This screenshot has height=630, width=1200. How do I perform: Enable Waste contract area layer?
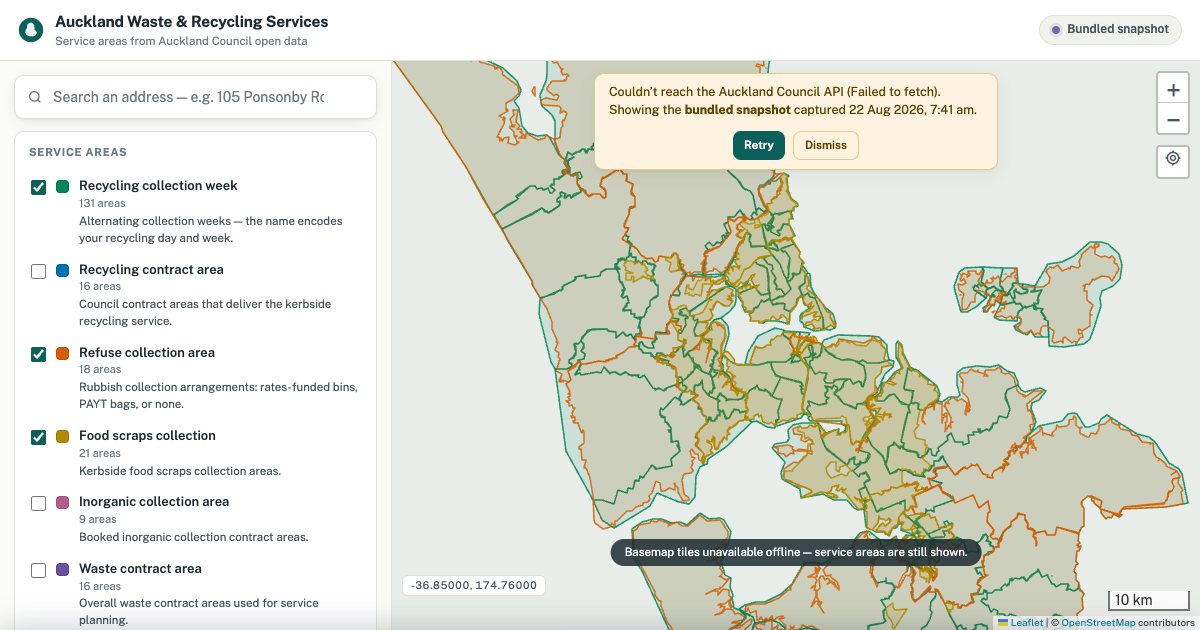tap(39, 570)
